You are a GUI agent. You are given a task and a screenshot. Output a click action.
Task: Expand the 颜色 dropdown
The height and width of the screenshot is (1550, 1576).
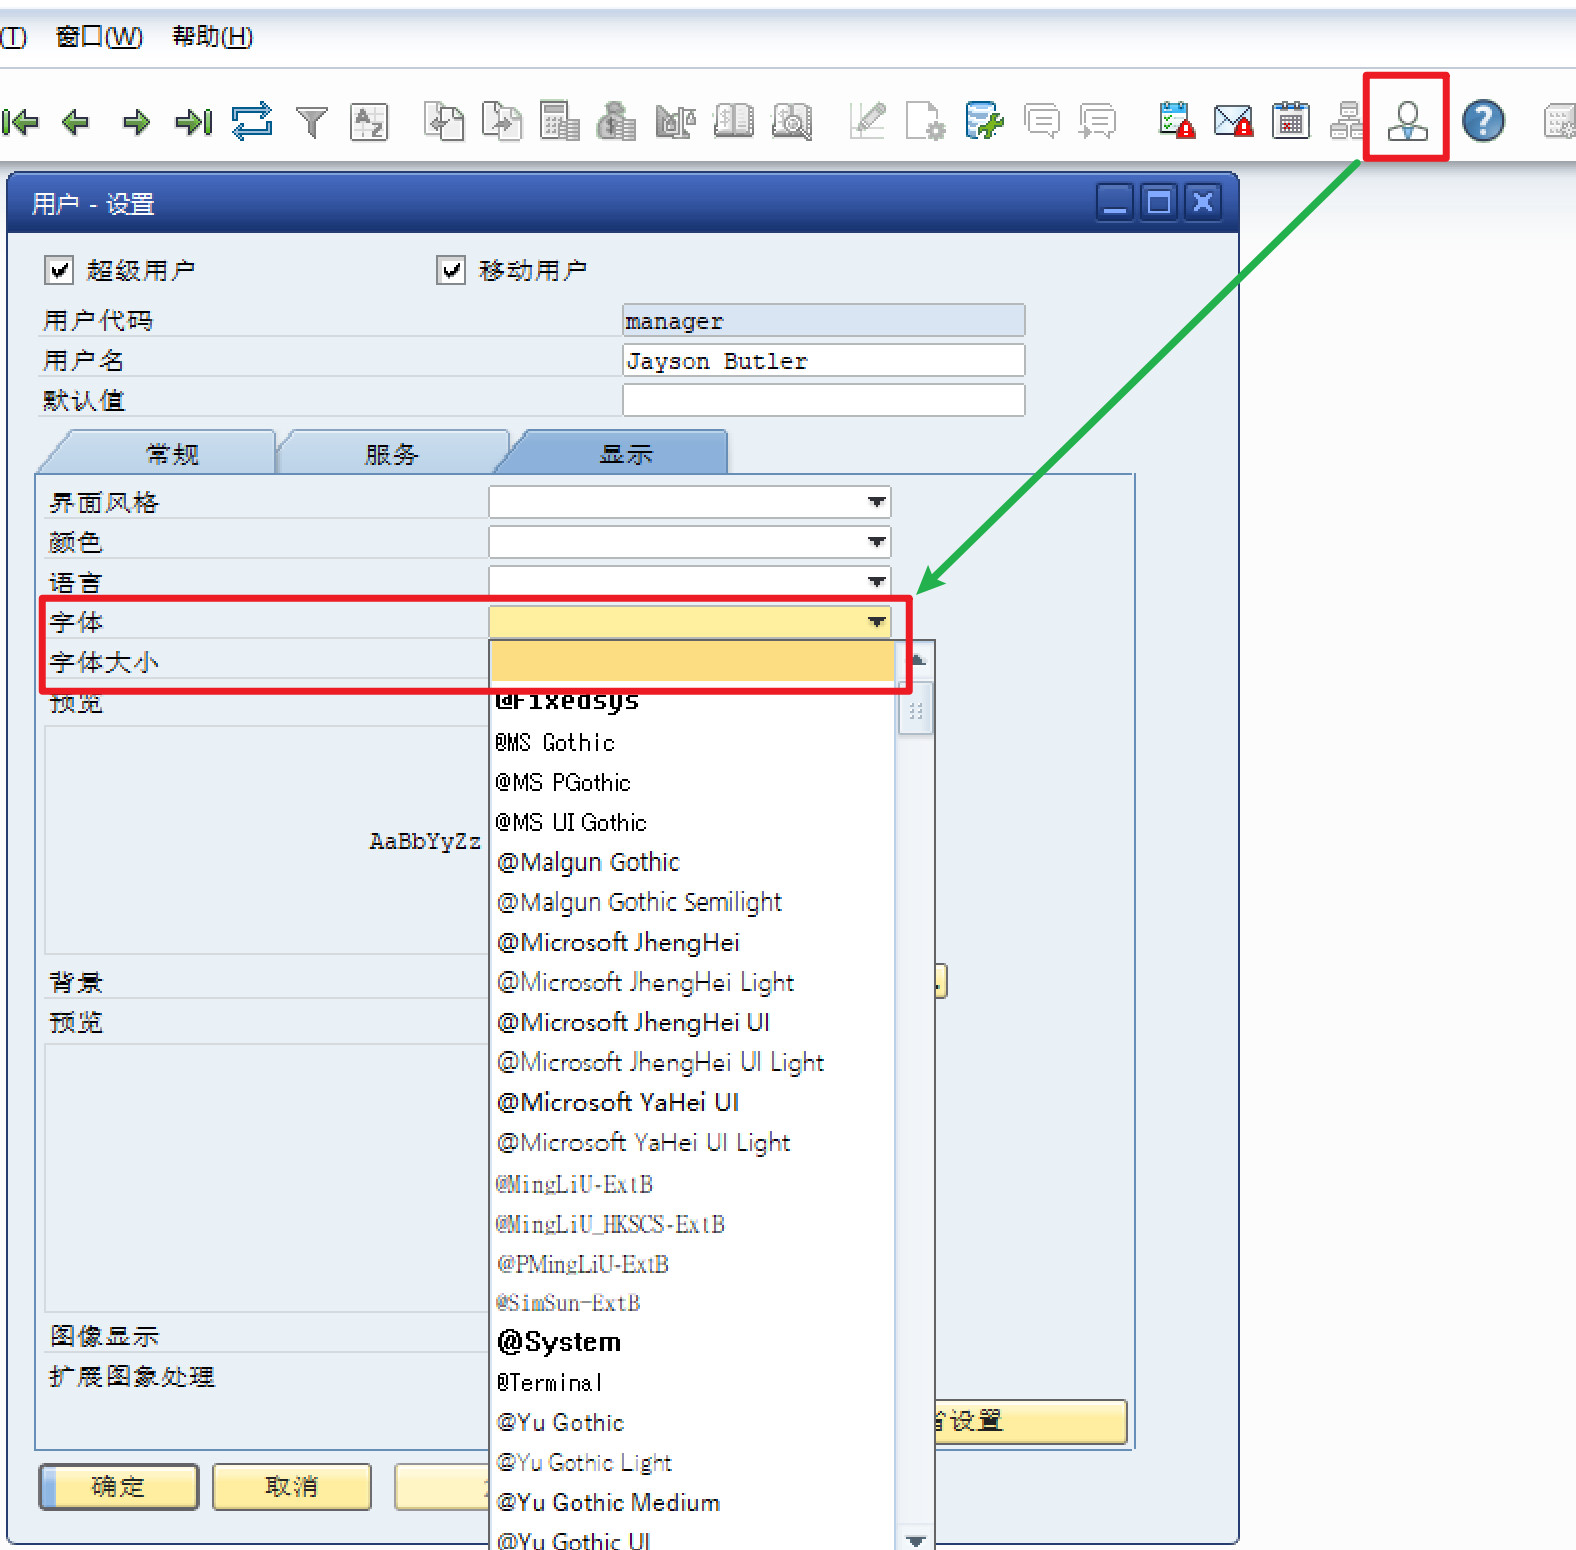pos(876,542)
